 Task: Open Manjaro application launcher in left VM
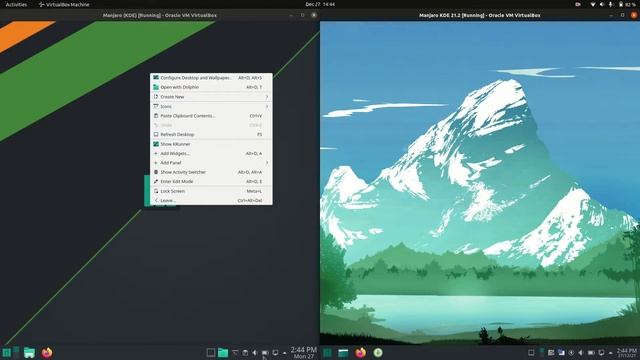click(7, 353)
